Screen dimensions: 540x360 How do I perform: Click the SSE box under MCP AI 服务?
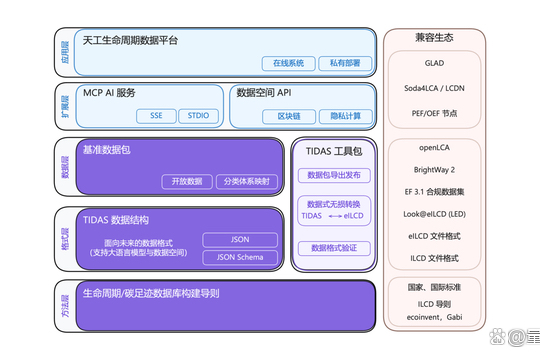pos(156,116)
